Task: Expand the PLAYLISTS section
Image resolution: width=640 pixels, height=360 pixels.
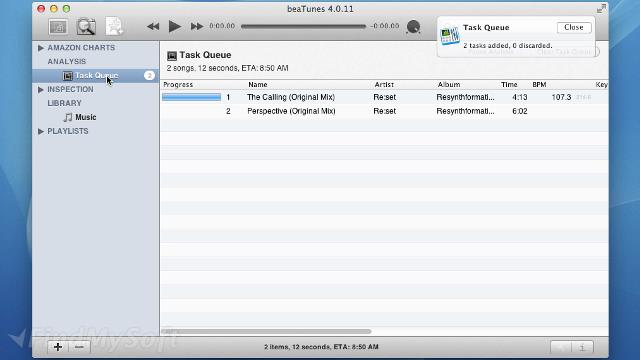Action: (x=40, y=131)
